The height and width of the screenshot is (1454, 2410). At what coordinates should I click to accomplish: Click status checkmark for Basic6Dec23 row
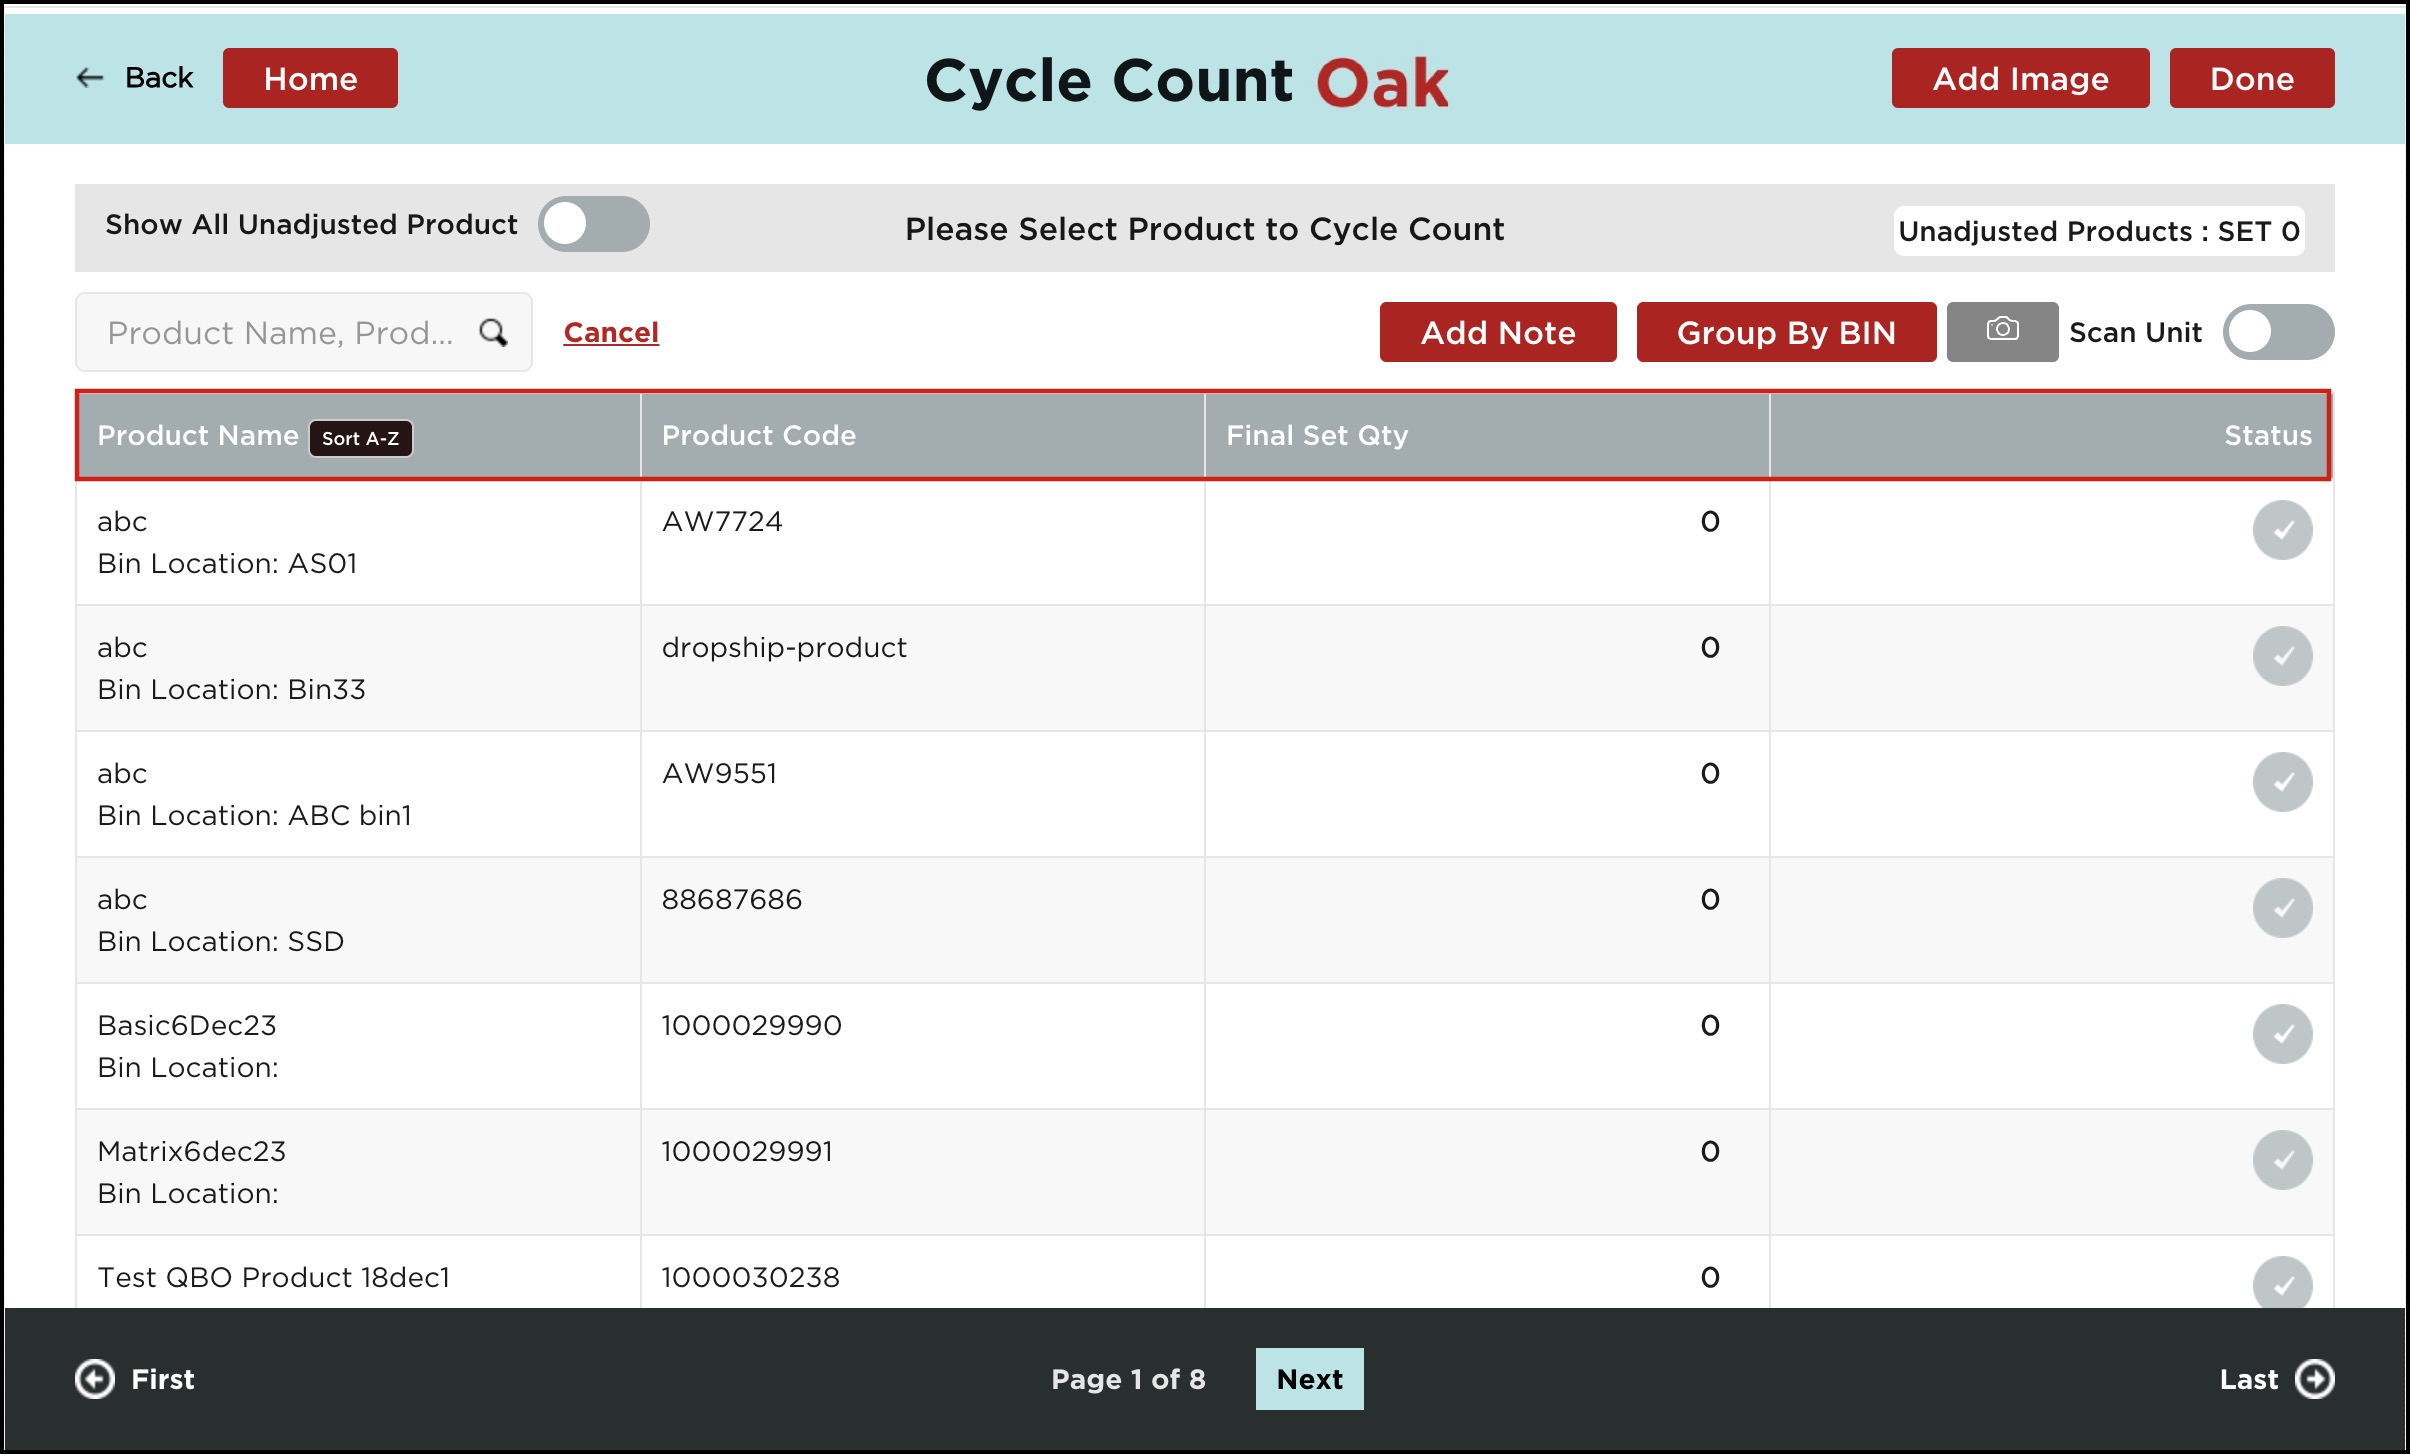(2282, 1034)
